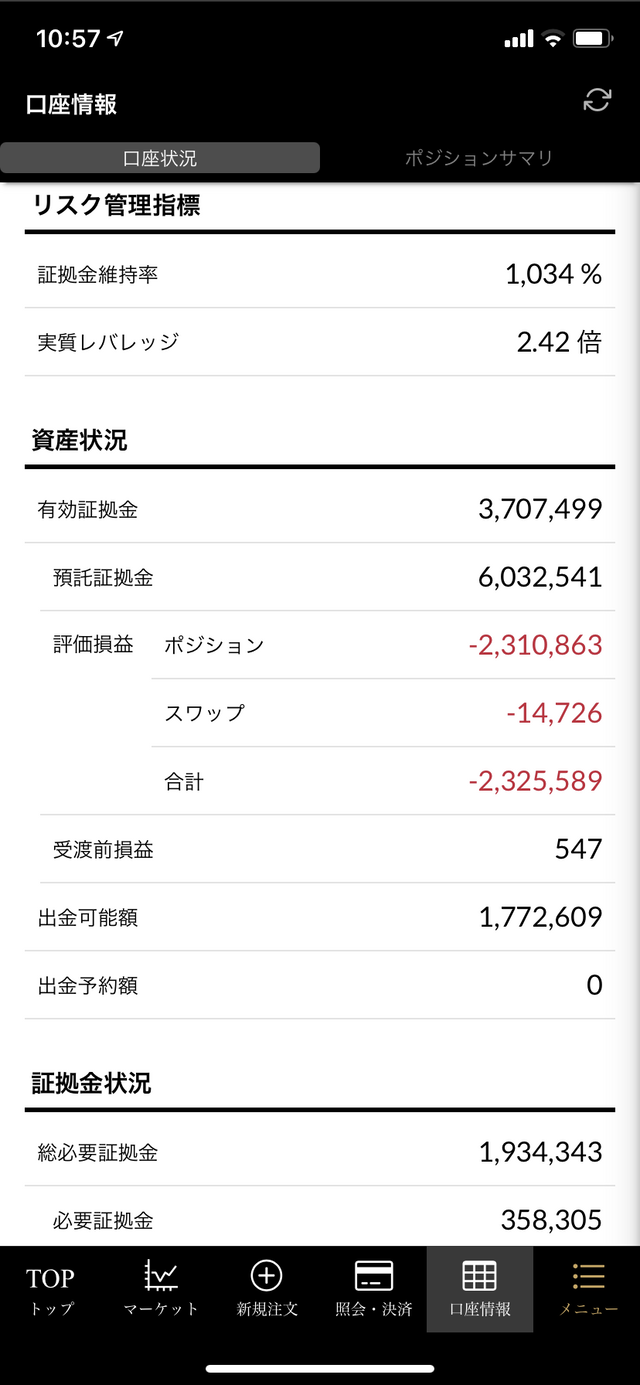Tap the refresh icon in header
The image size is (640, 1385).
click(597, 100)
